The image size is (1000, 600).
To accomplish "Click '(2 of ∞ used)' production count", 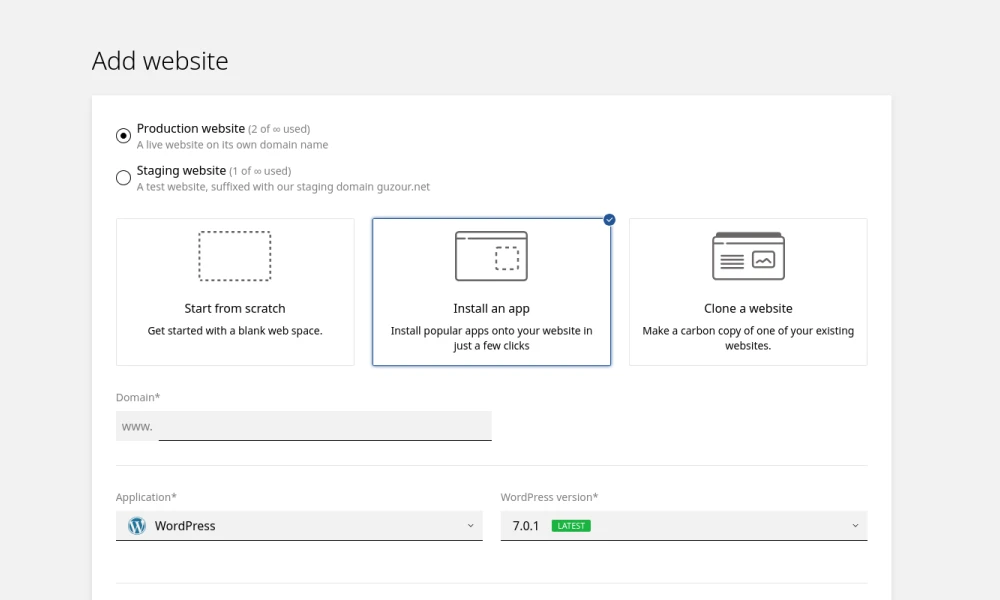I will point(279,129).
